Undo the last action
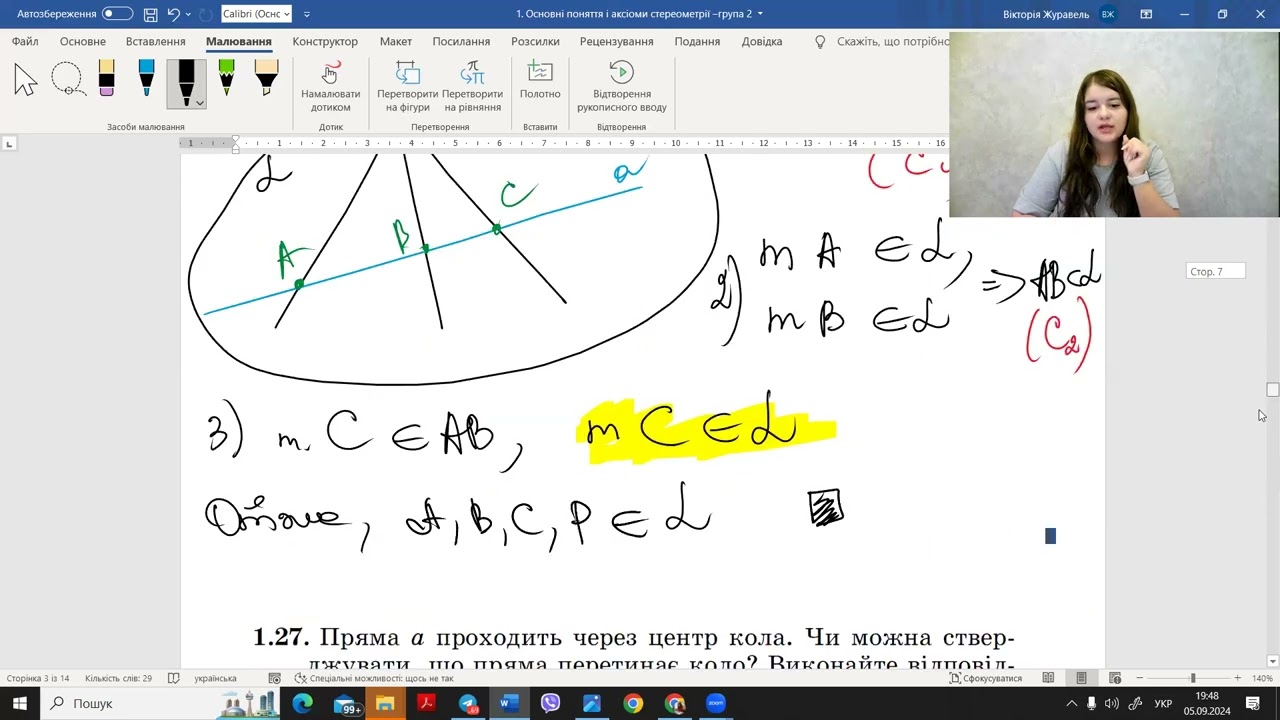The height and width of the screenshot is (720, 1280). click(x=174, y=14)
